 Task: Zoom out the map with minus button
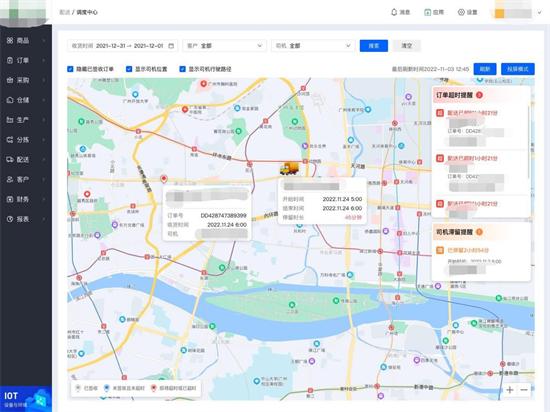[524, 390]
